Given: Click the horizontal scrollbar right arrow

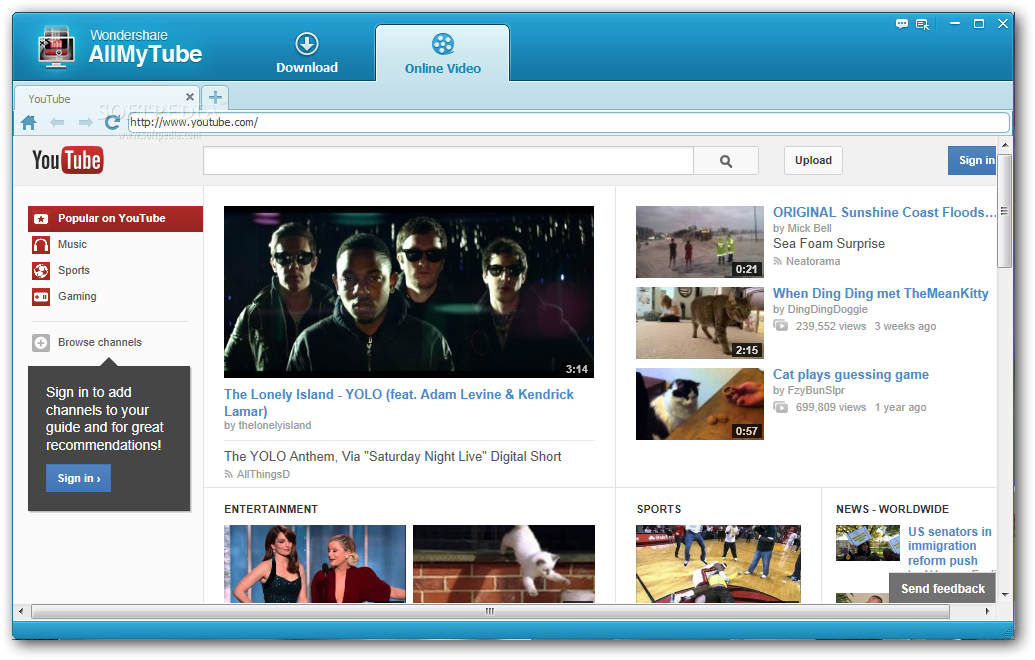Looking at the screenshot, I should [x=987, y=612].
